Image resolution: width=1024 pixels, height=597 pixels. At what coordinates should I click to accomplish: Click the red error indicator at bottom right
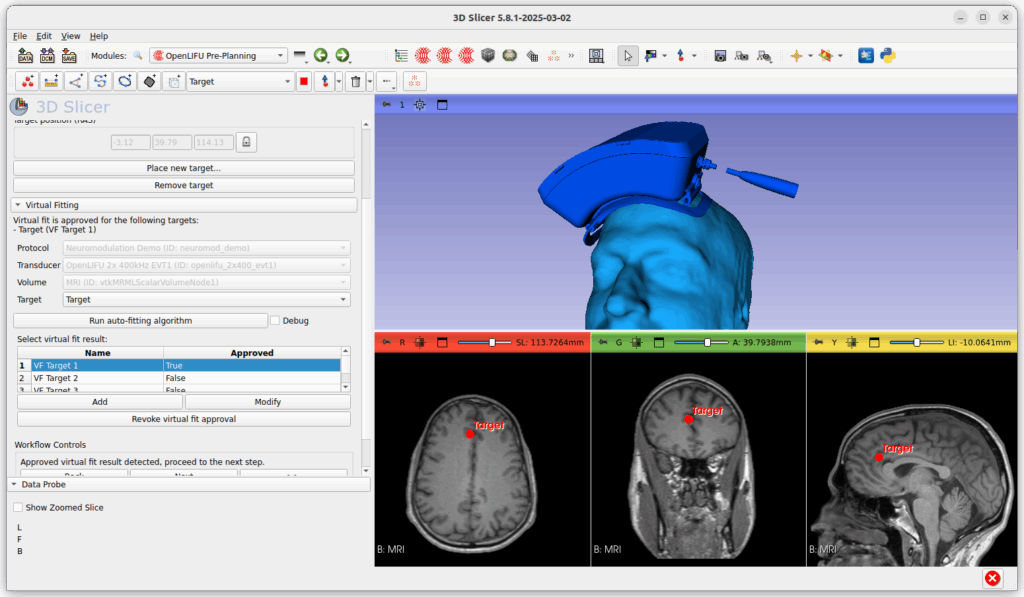(x=993, y=578)
